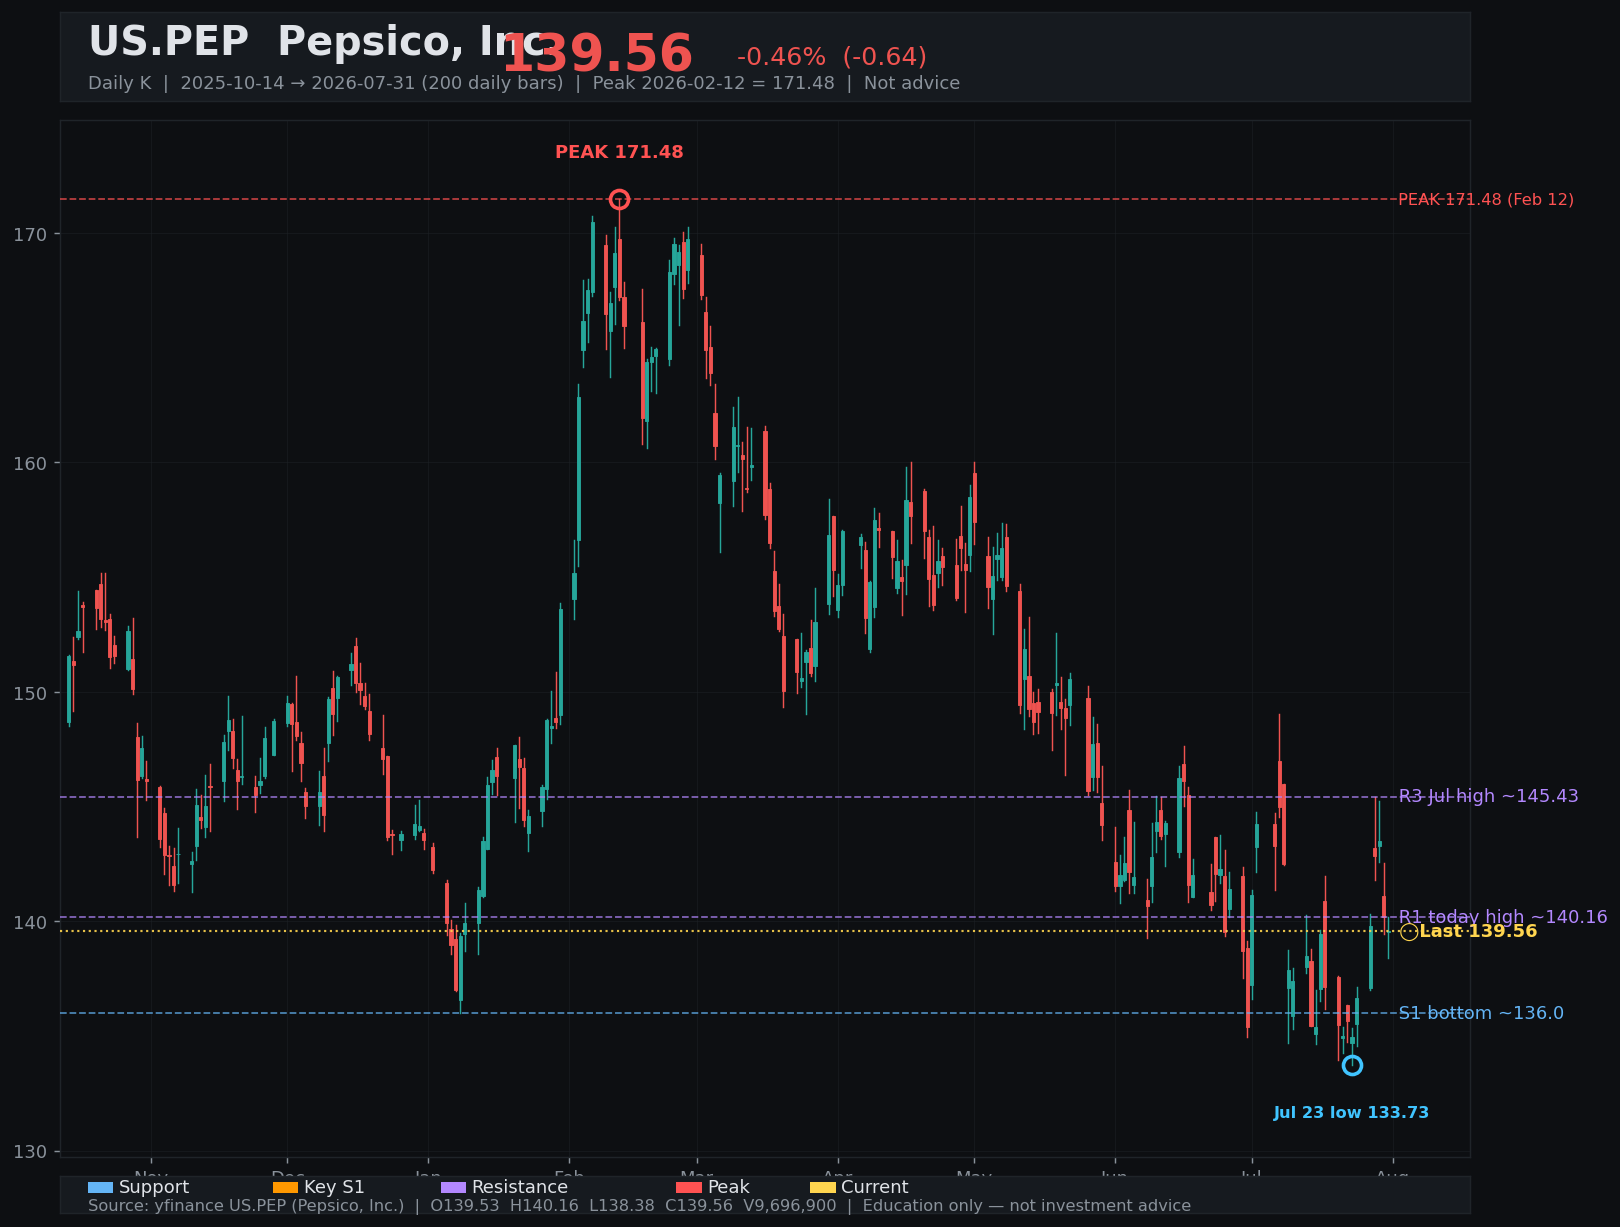Click the '-0.46% (-0.64)' change value
This screenshot has height=1227, width=1620.
pyautogui.click(x=832, y=57)
